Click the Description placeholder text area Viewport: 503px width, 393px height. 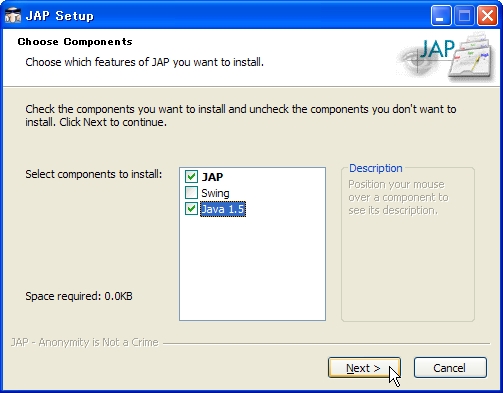(x=398, y=197)
